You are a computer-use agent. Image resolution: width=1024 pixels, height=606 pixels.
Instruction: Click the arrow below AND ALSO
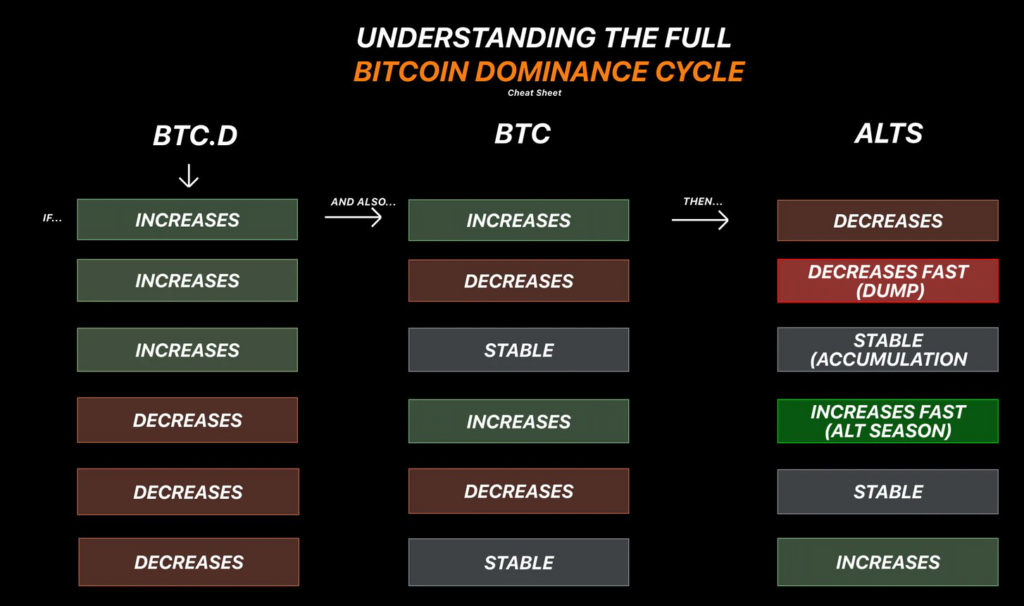click(x=353, y=217)
